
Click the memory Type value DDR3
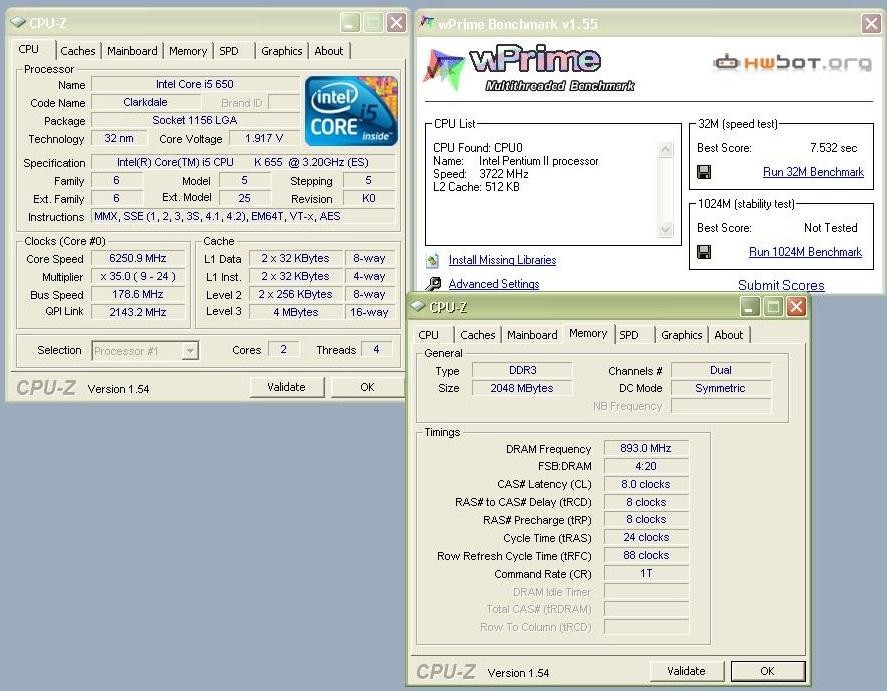[x=522, y=370]
